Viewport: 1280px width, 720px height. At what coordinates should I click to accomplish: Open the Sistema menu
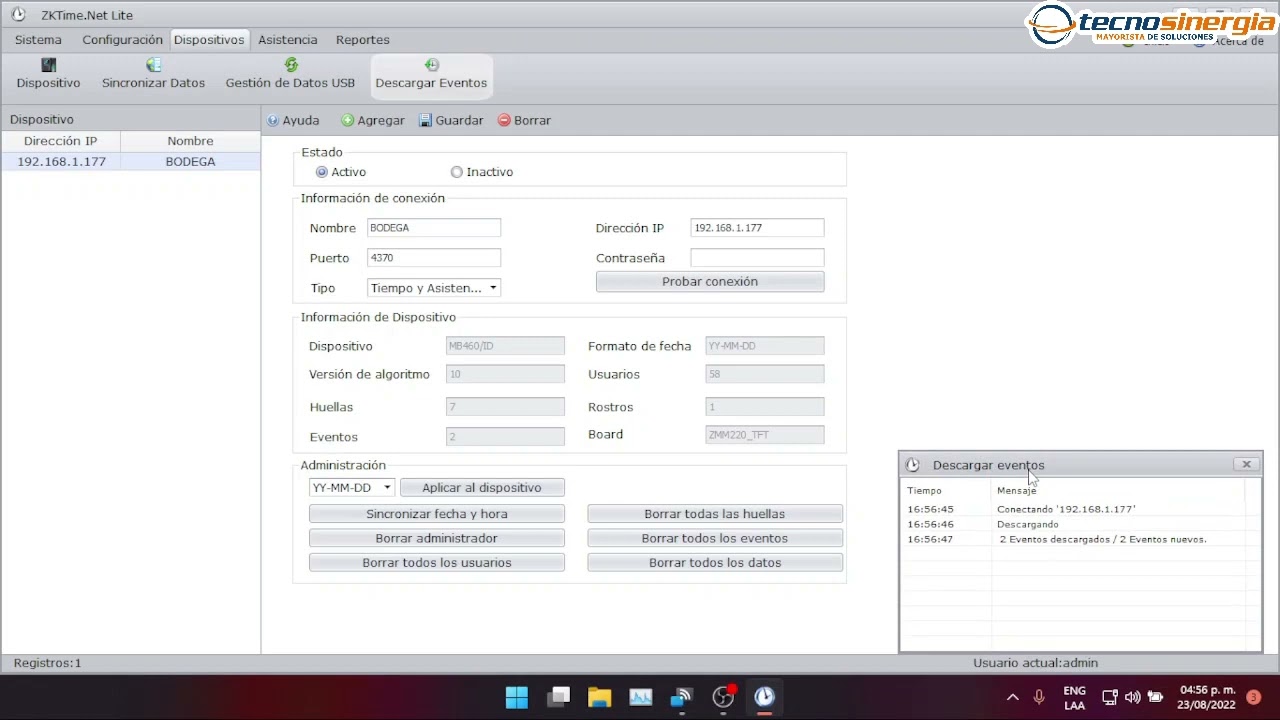38,40
